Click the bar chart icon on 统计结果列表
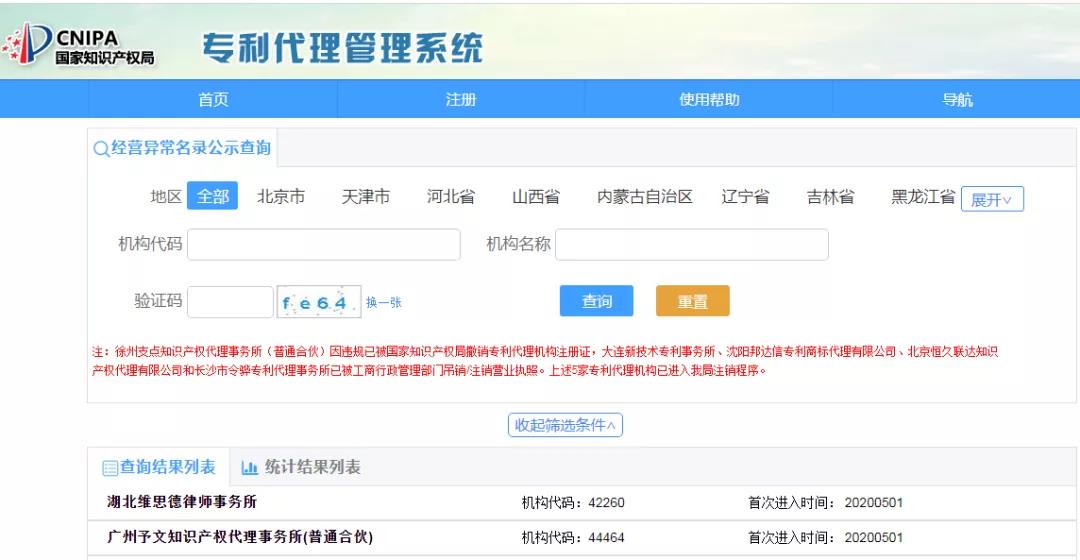The width and height of the screenshot is (1080, 560). 250,468
